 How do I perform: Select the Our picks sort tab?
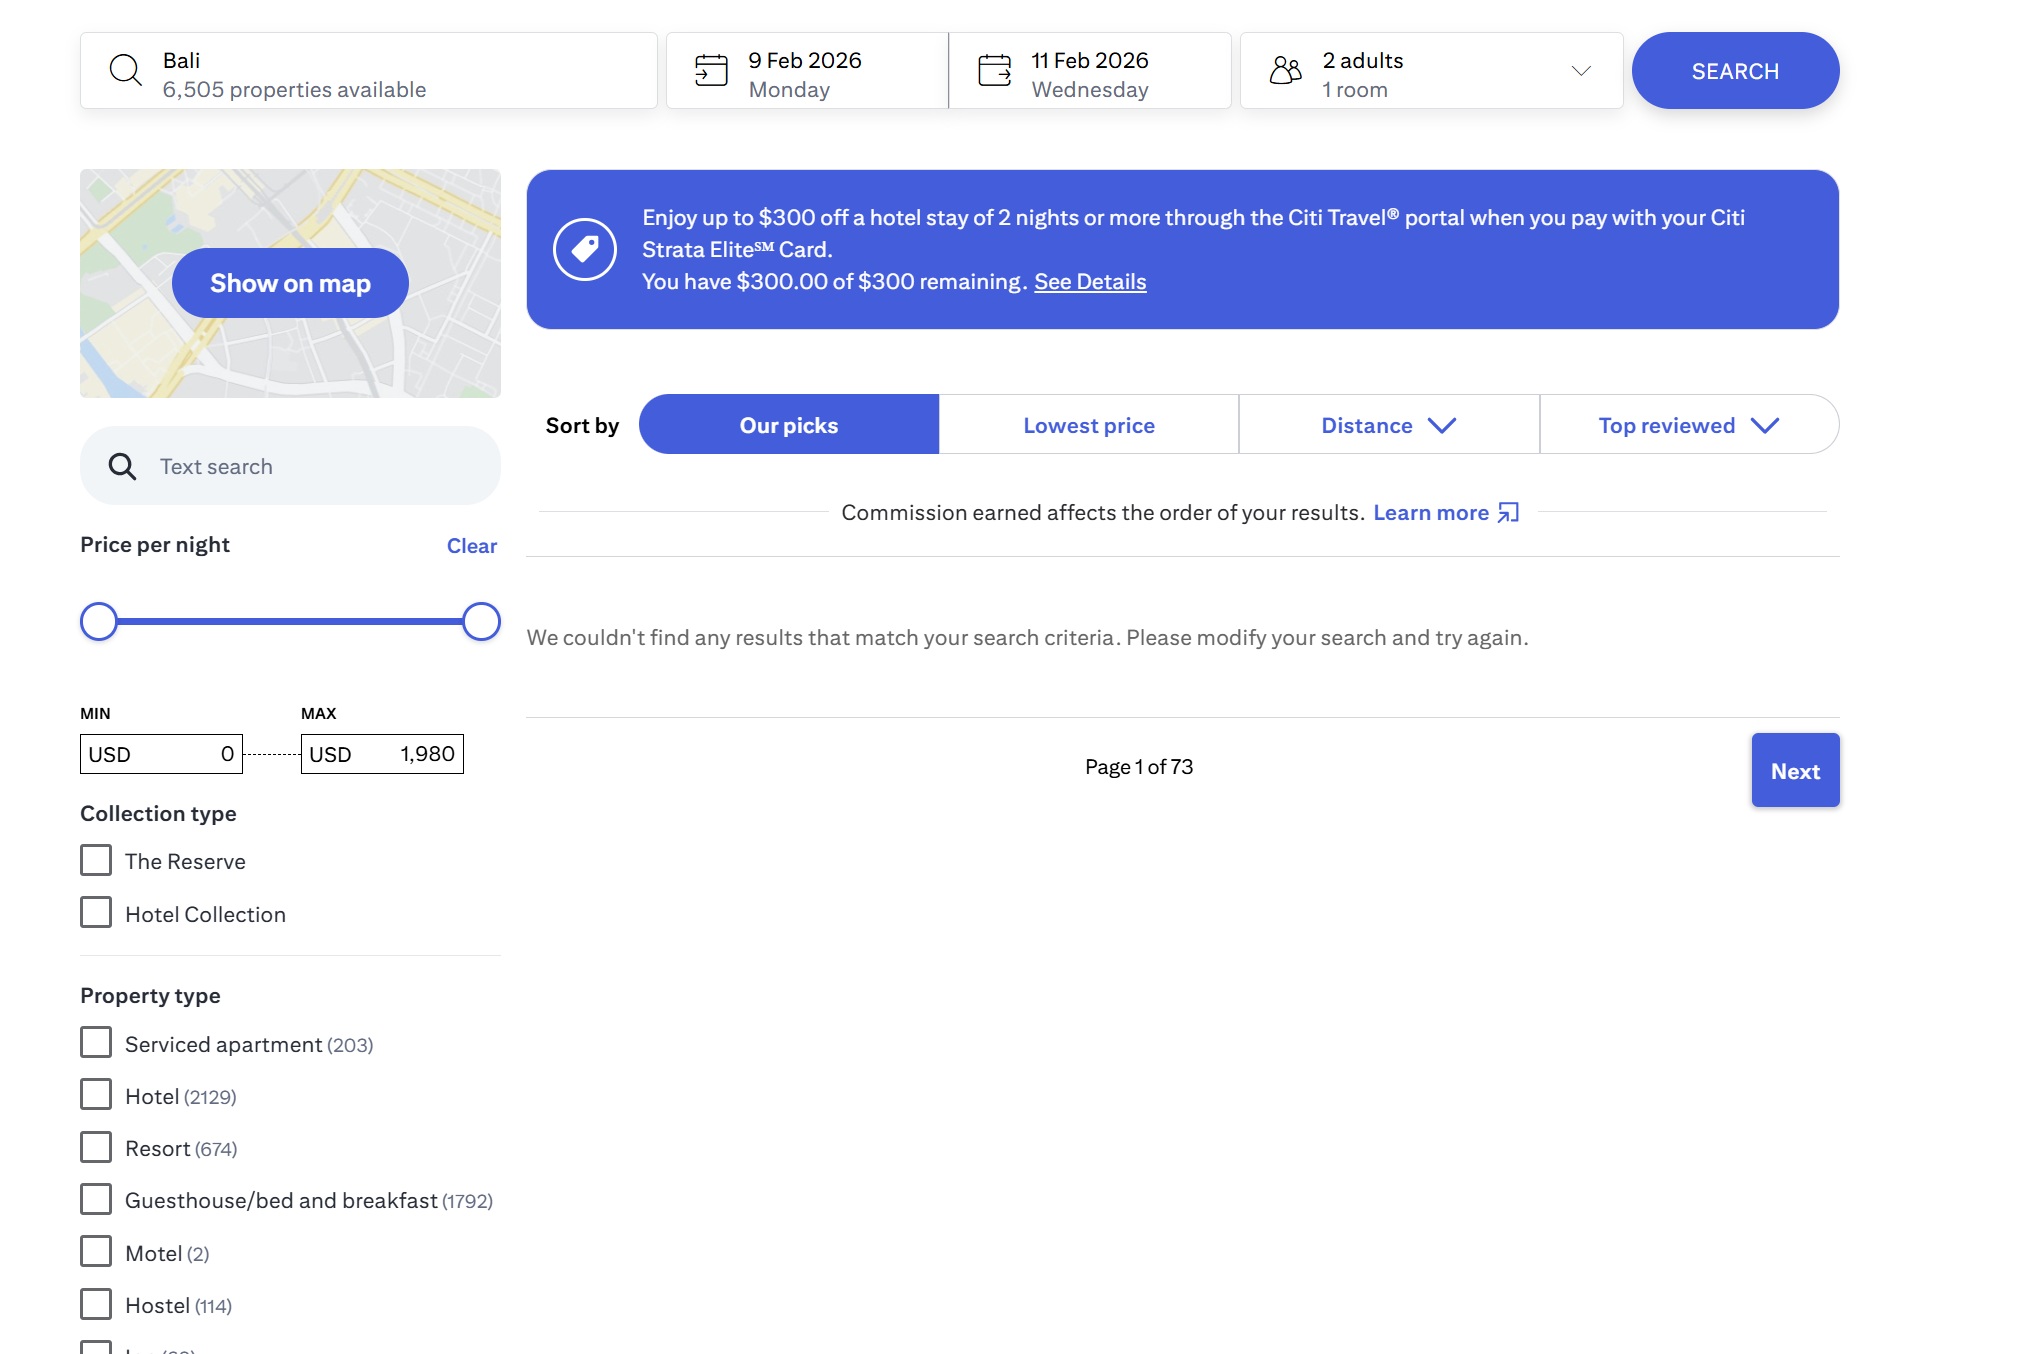[788, 425]
